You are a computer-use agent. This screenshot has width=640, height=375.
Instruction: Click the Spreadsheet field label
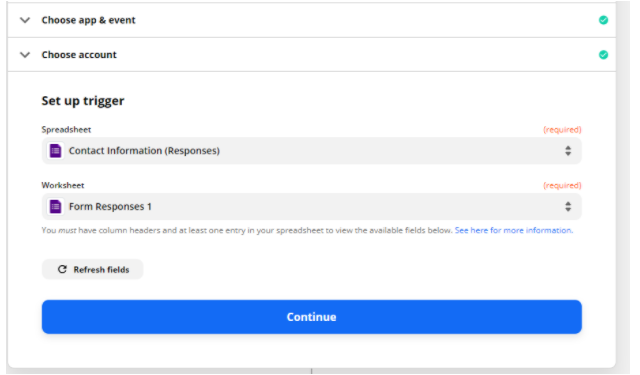pos(66,129)
